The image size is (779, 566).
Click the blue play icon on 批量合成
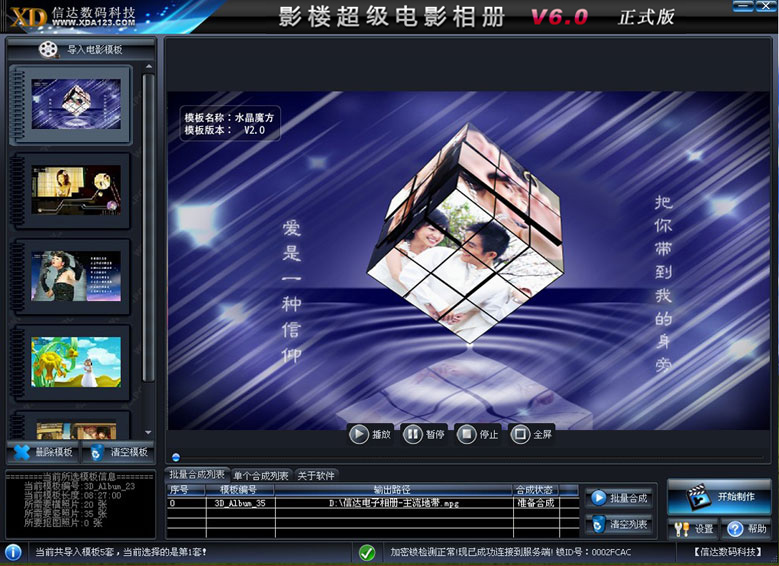pos(599,498)
